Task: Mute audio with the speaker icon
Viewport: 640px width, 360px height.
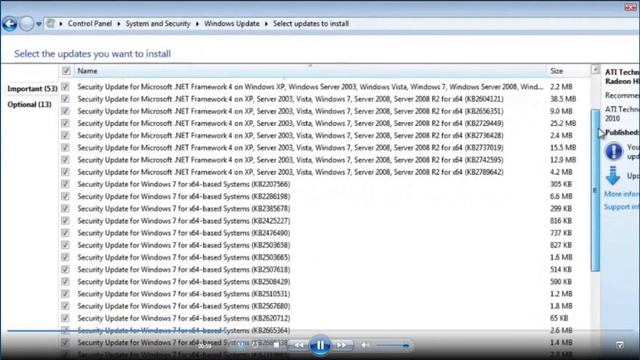Action: (365, 345)
